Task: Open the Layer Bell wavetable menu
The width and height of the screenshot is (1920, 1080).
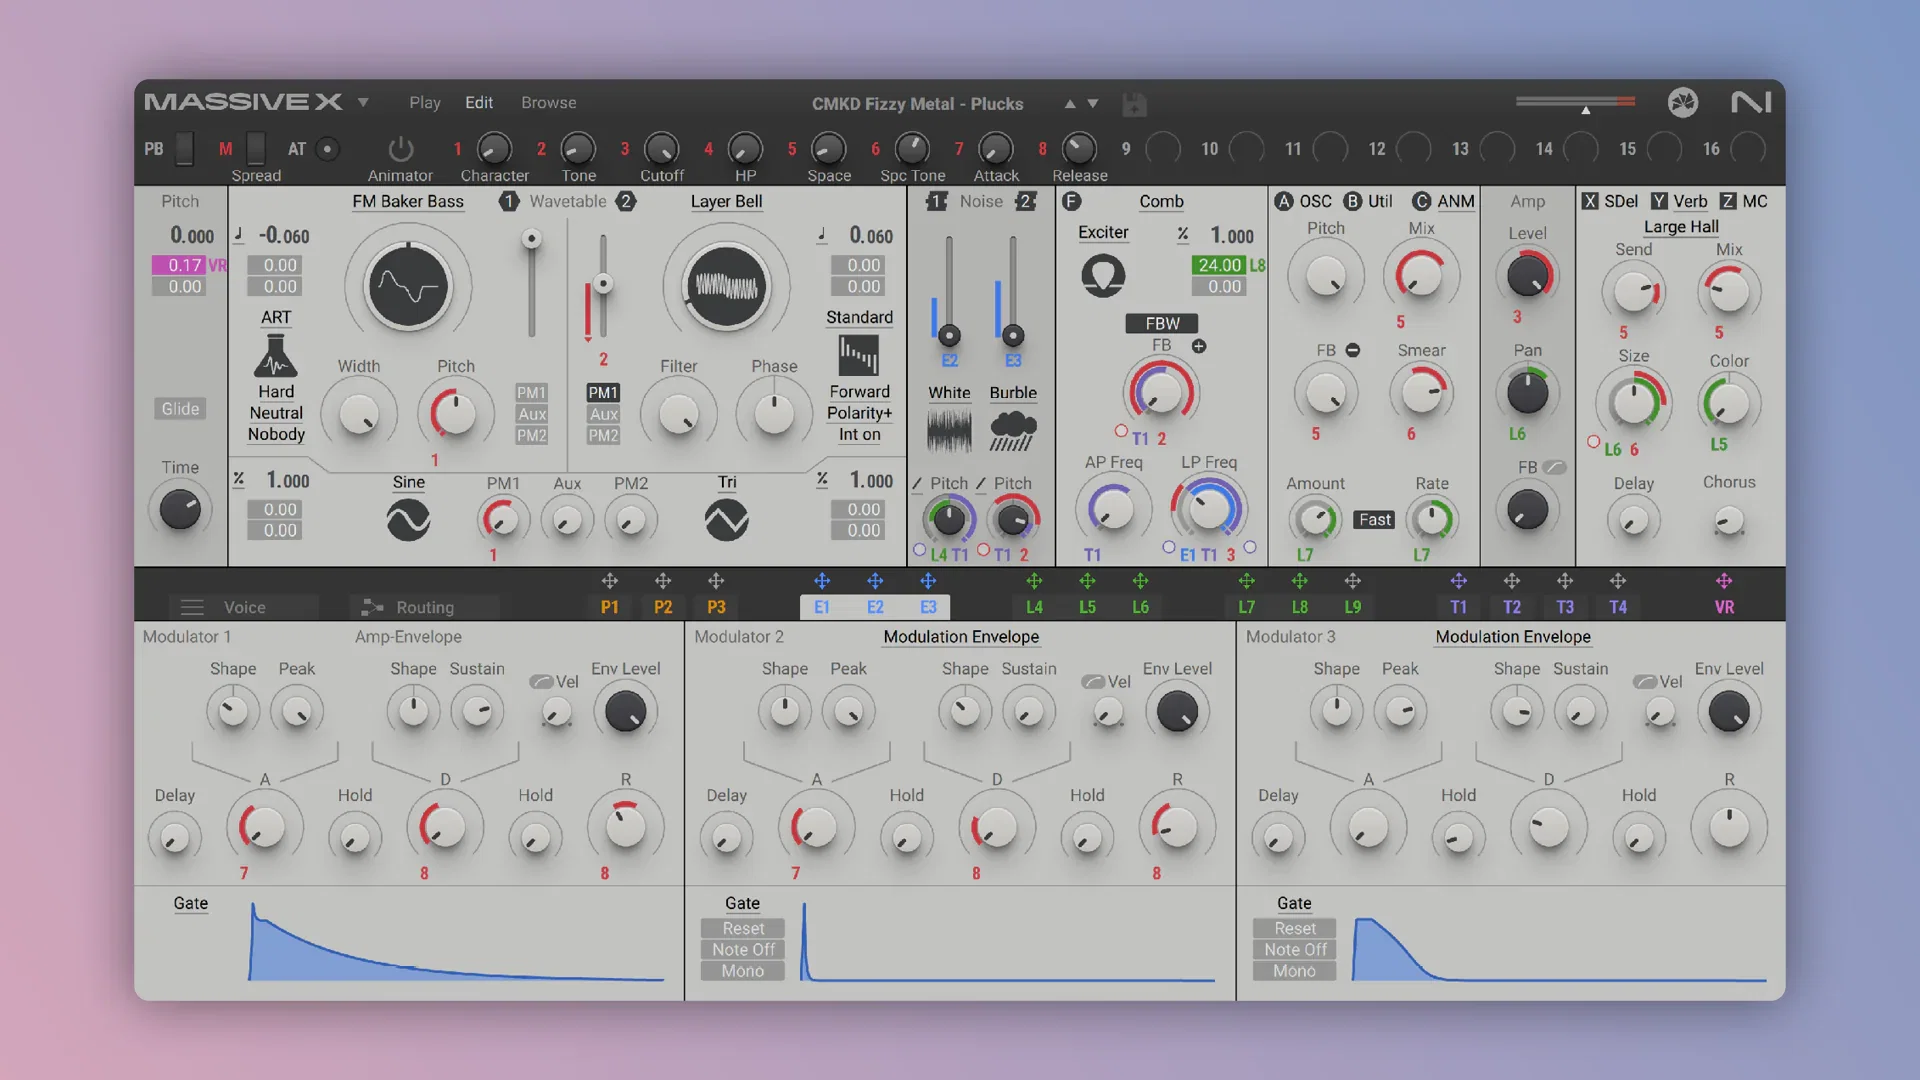Action: click(x=726, y=201)
